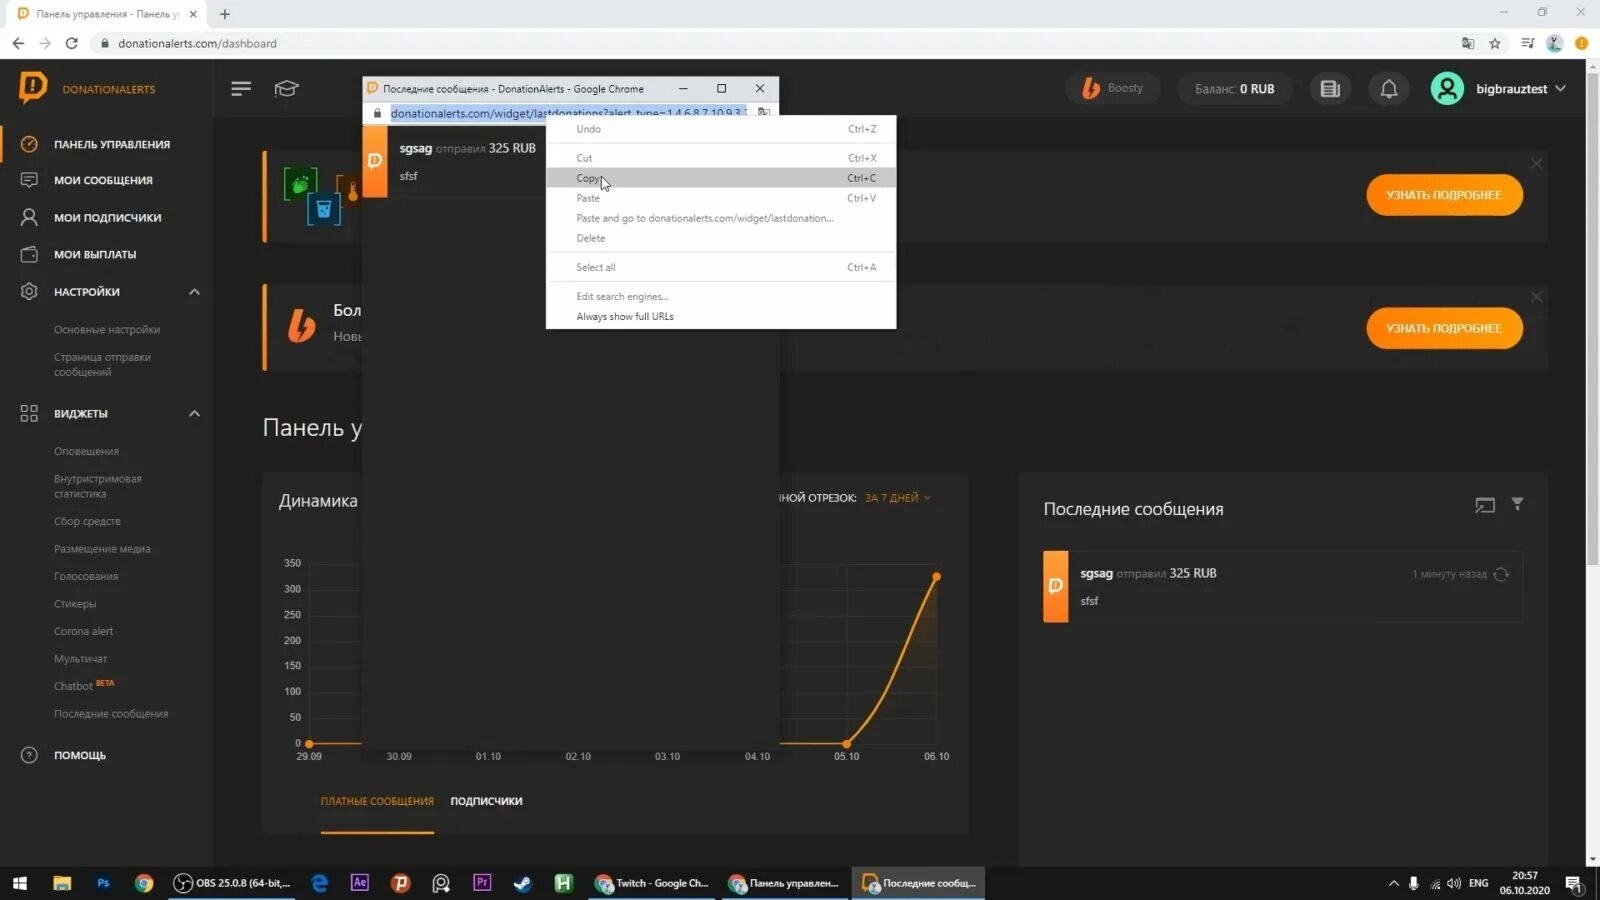Click the replay icon on sgsag message
Image resolution: width=1600 pixels, height=900 pixels.
pos(1501,574)
